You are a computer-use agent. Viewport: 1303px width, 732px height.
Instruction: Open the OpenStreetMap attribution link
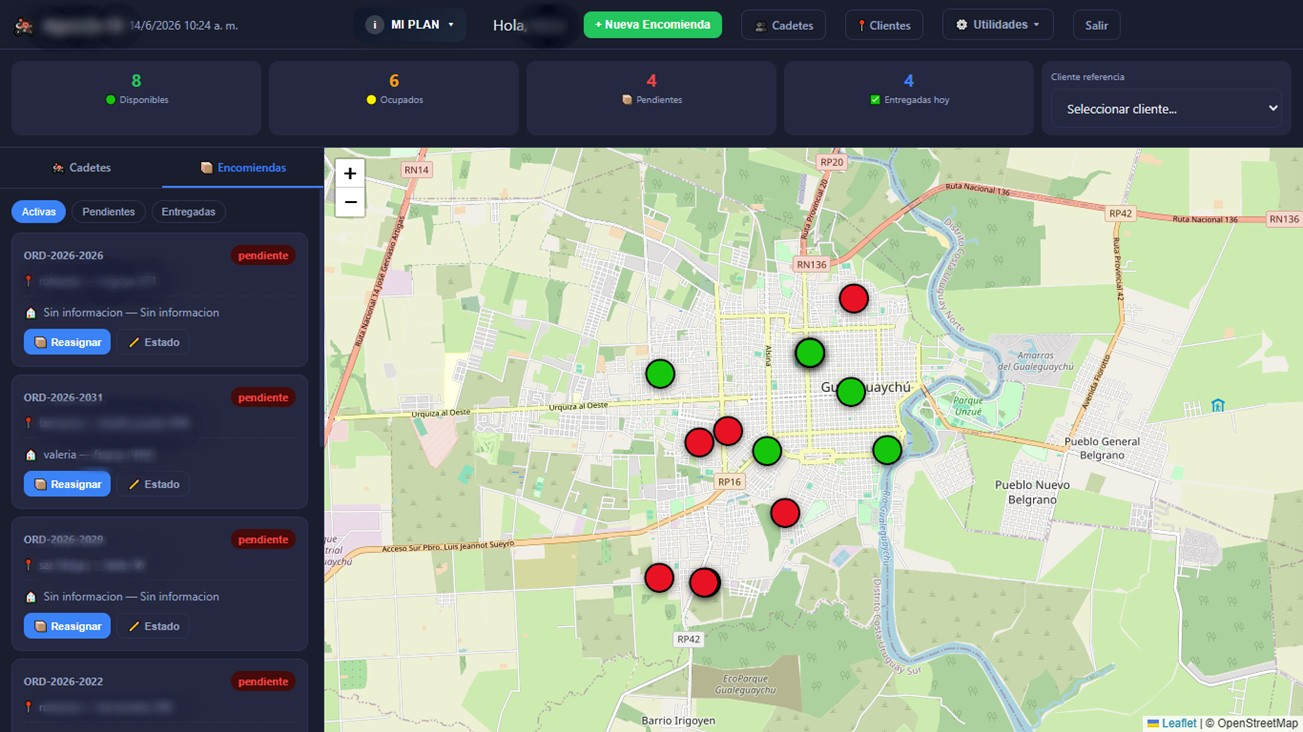(1257, 723)
